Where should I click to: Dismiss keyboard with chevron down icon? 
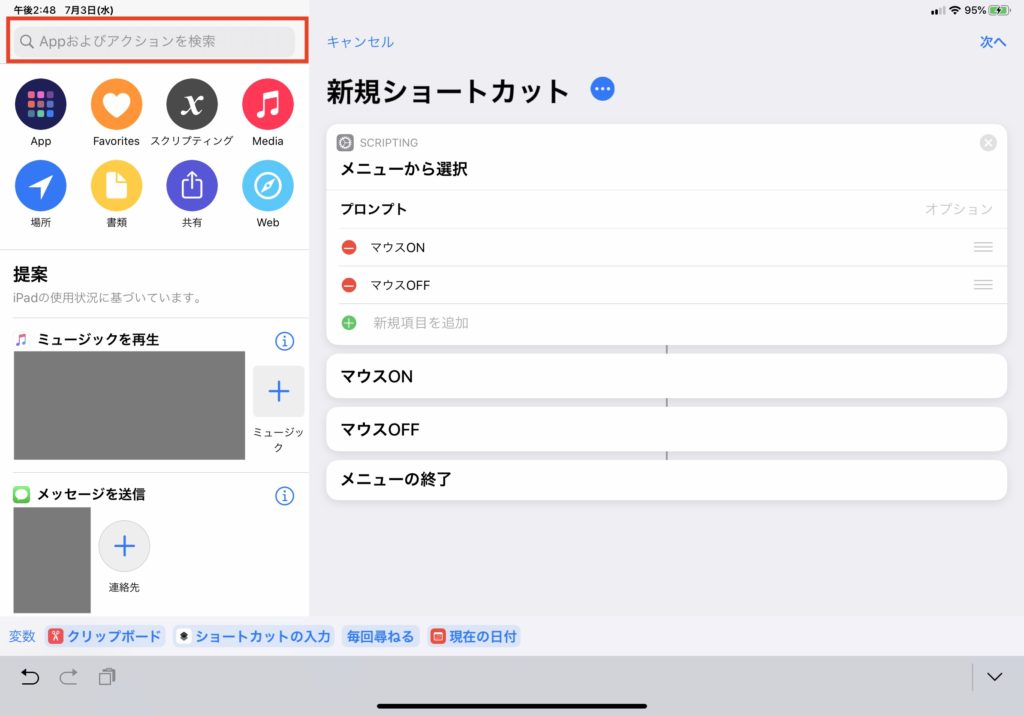994,677
